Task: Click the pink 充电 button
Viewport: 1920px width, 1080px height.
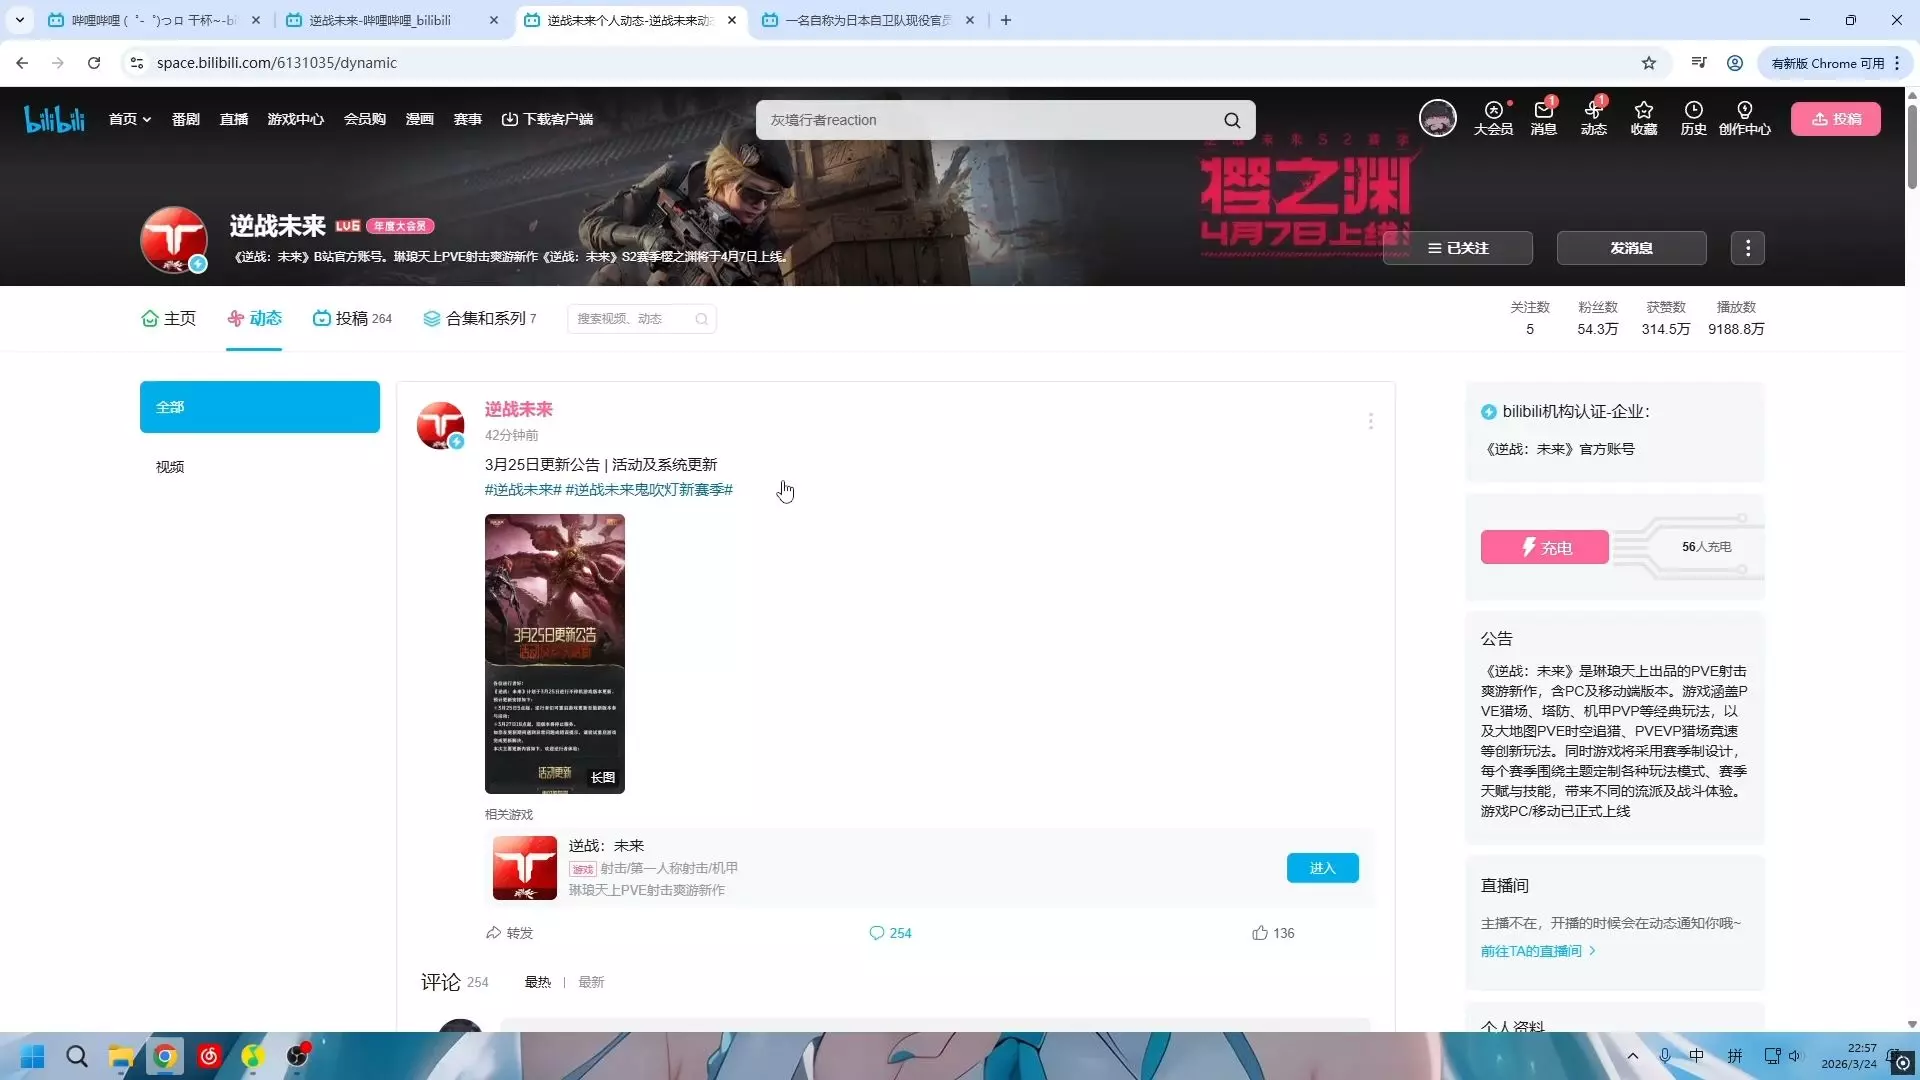Action: (x=1545, y=547)
